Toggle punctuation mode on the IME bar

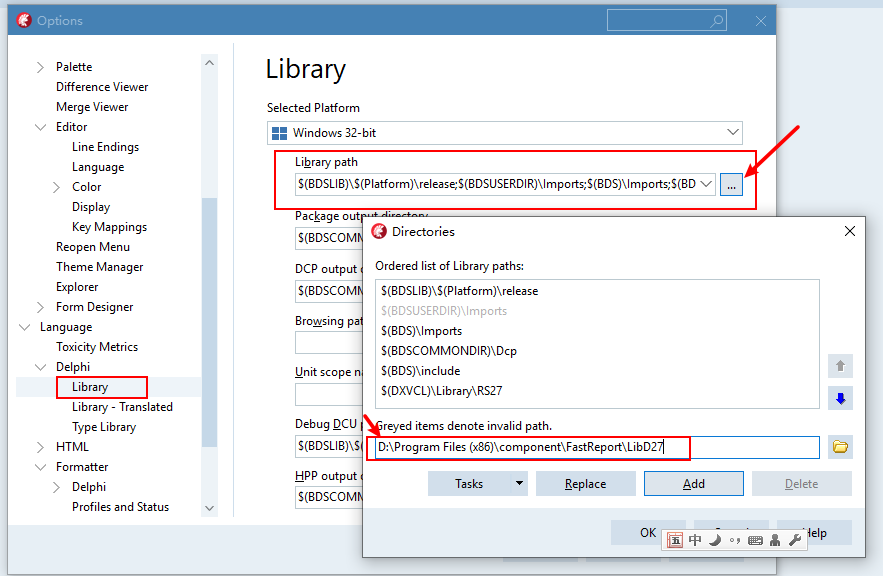(x=733, y=540)
